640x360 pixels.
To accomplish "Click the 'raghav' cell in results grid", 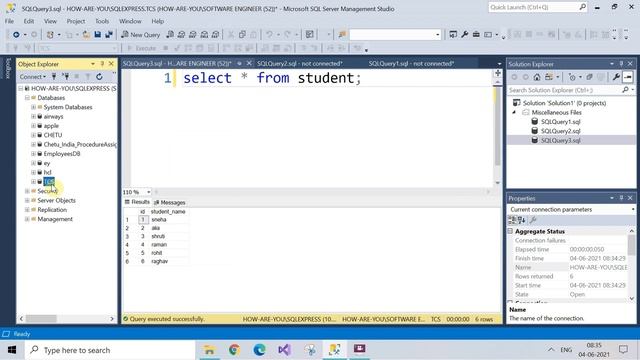I will coord(160,261).
